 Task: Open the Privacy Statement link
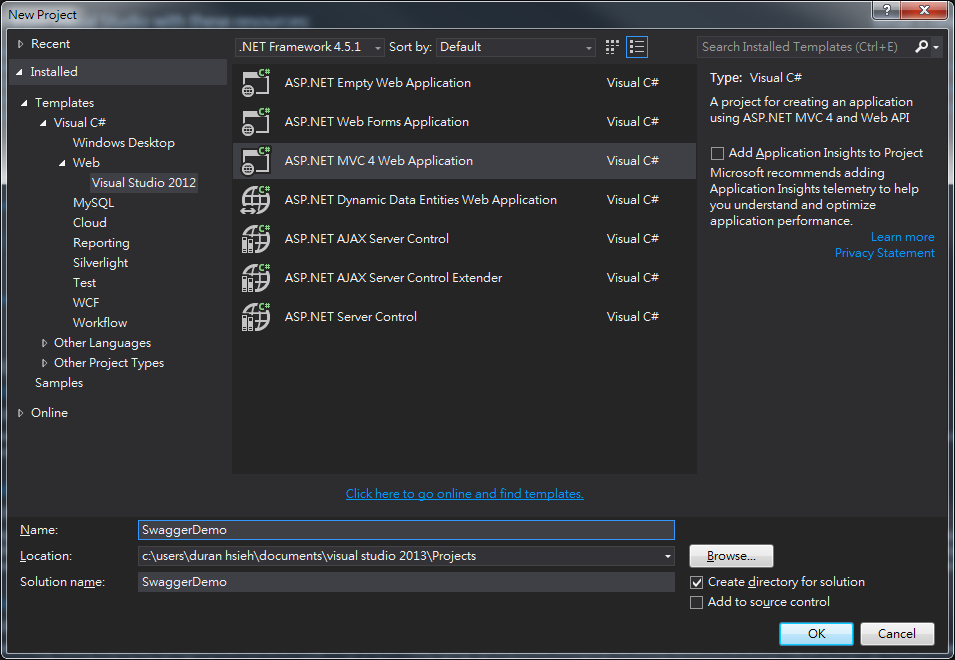884,253
